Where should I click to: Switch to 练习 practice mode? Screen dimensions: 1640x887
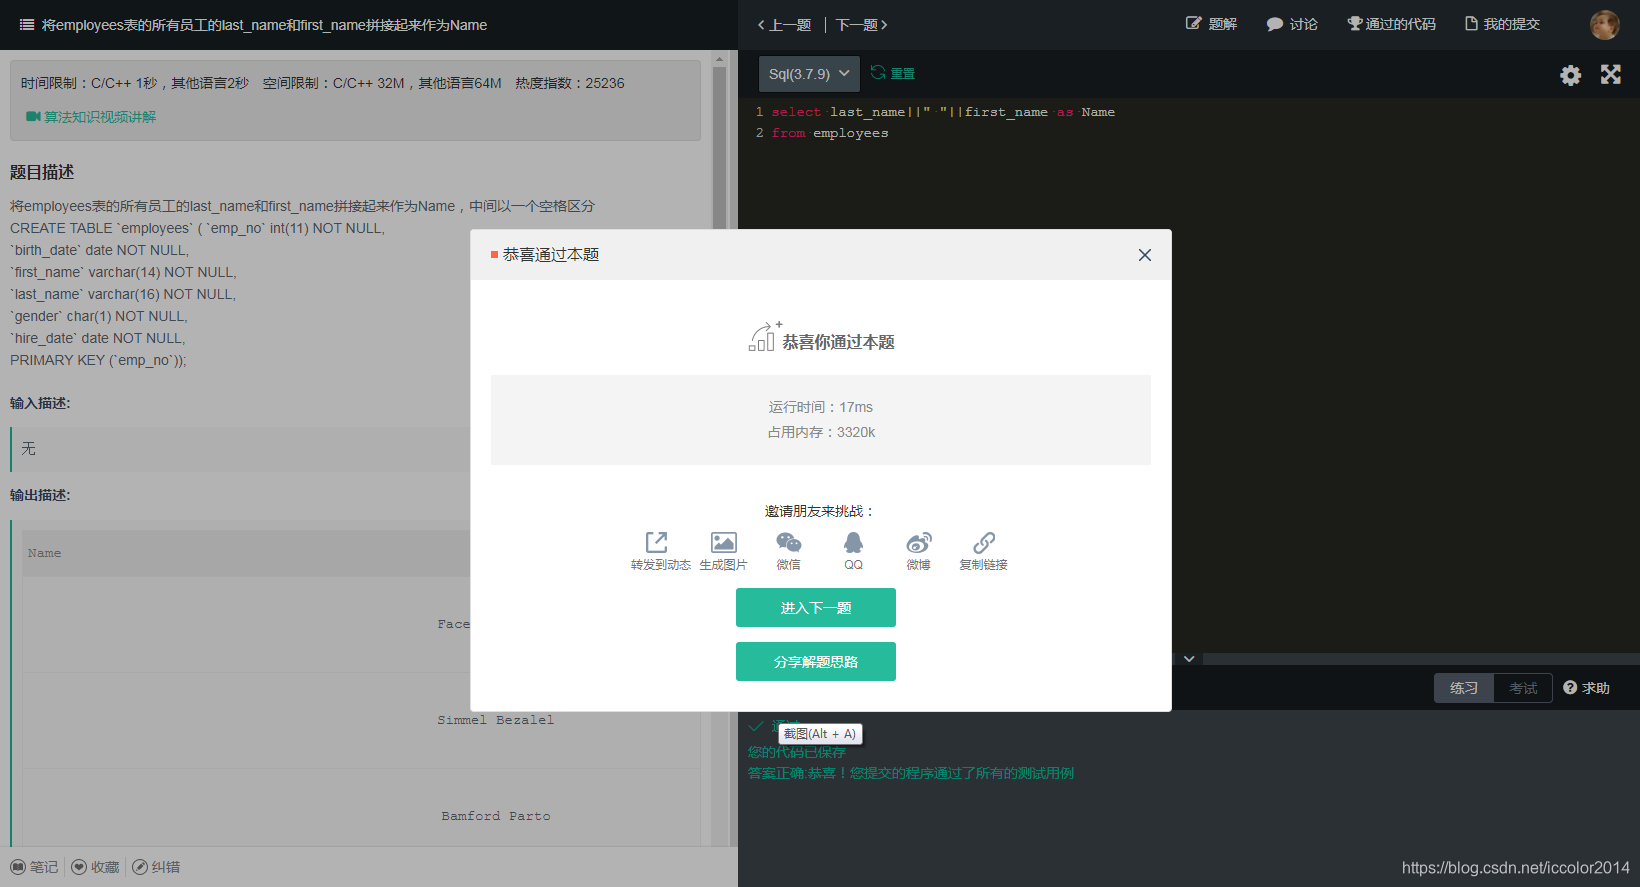click(x=1464, y=688)
